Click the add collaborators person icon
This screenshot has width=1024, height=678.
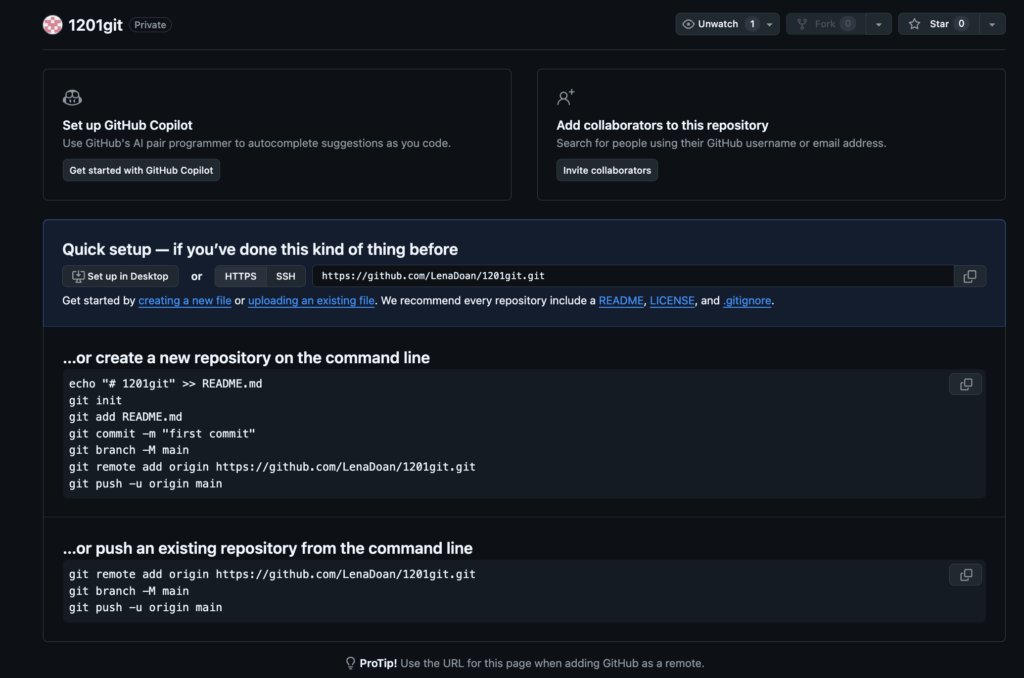tap(566, 98)
